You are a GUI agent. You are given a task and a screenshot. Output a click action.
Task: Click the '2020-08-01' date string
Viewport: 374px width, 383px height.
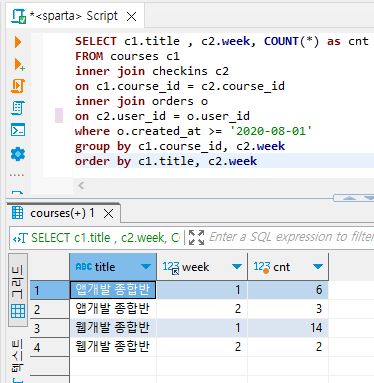tap(271, 131)
